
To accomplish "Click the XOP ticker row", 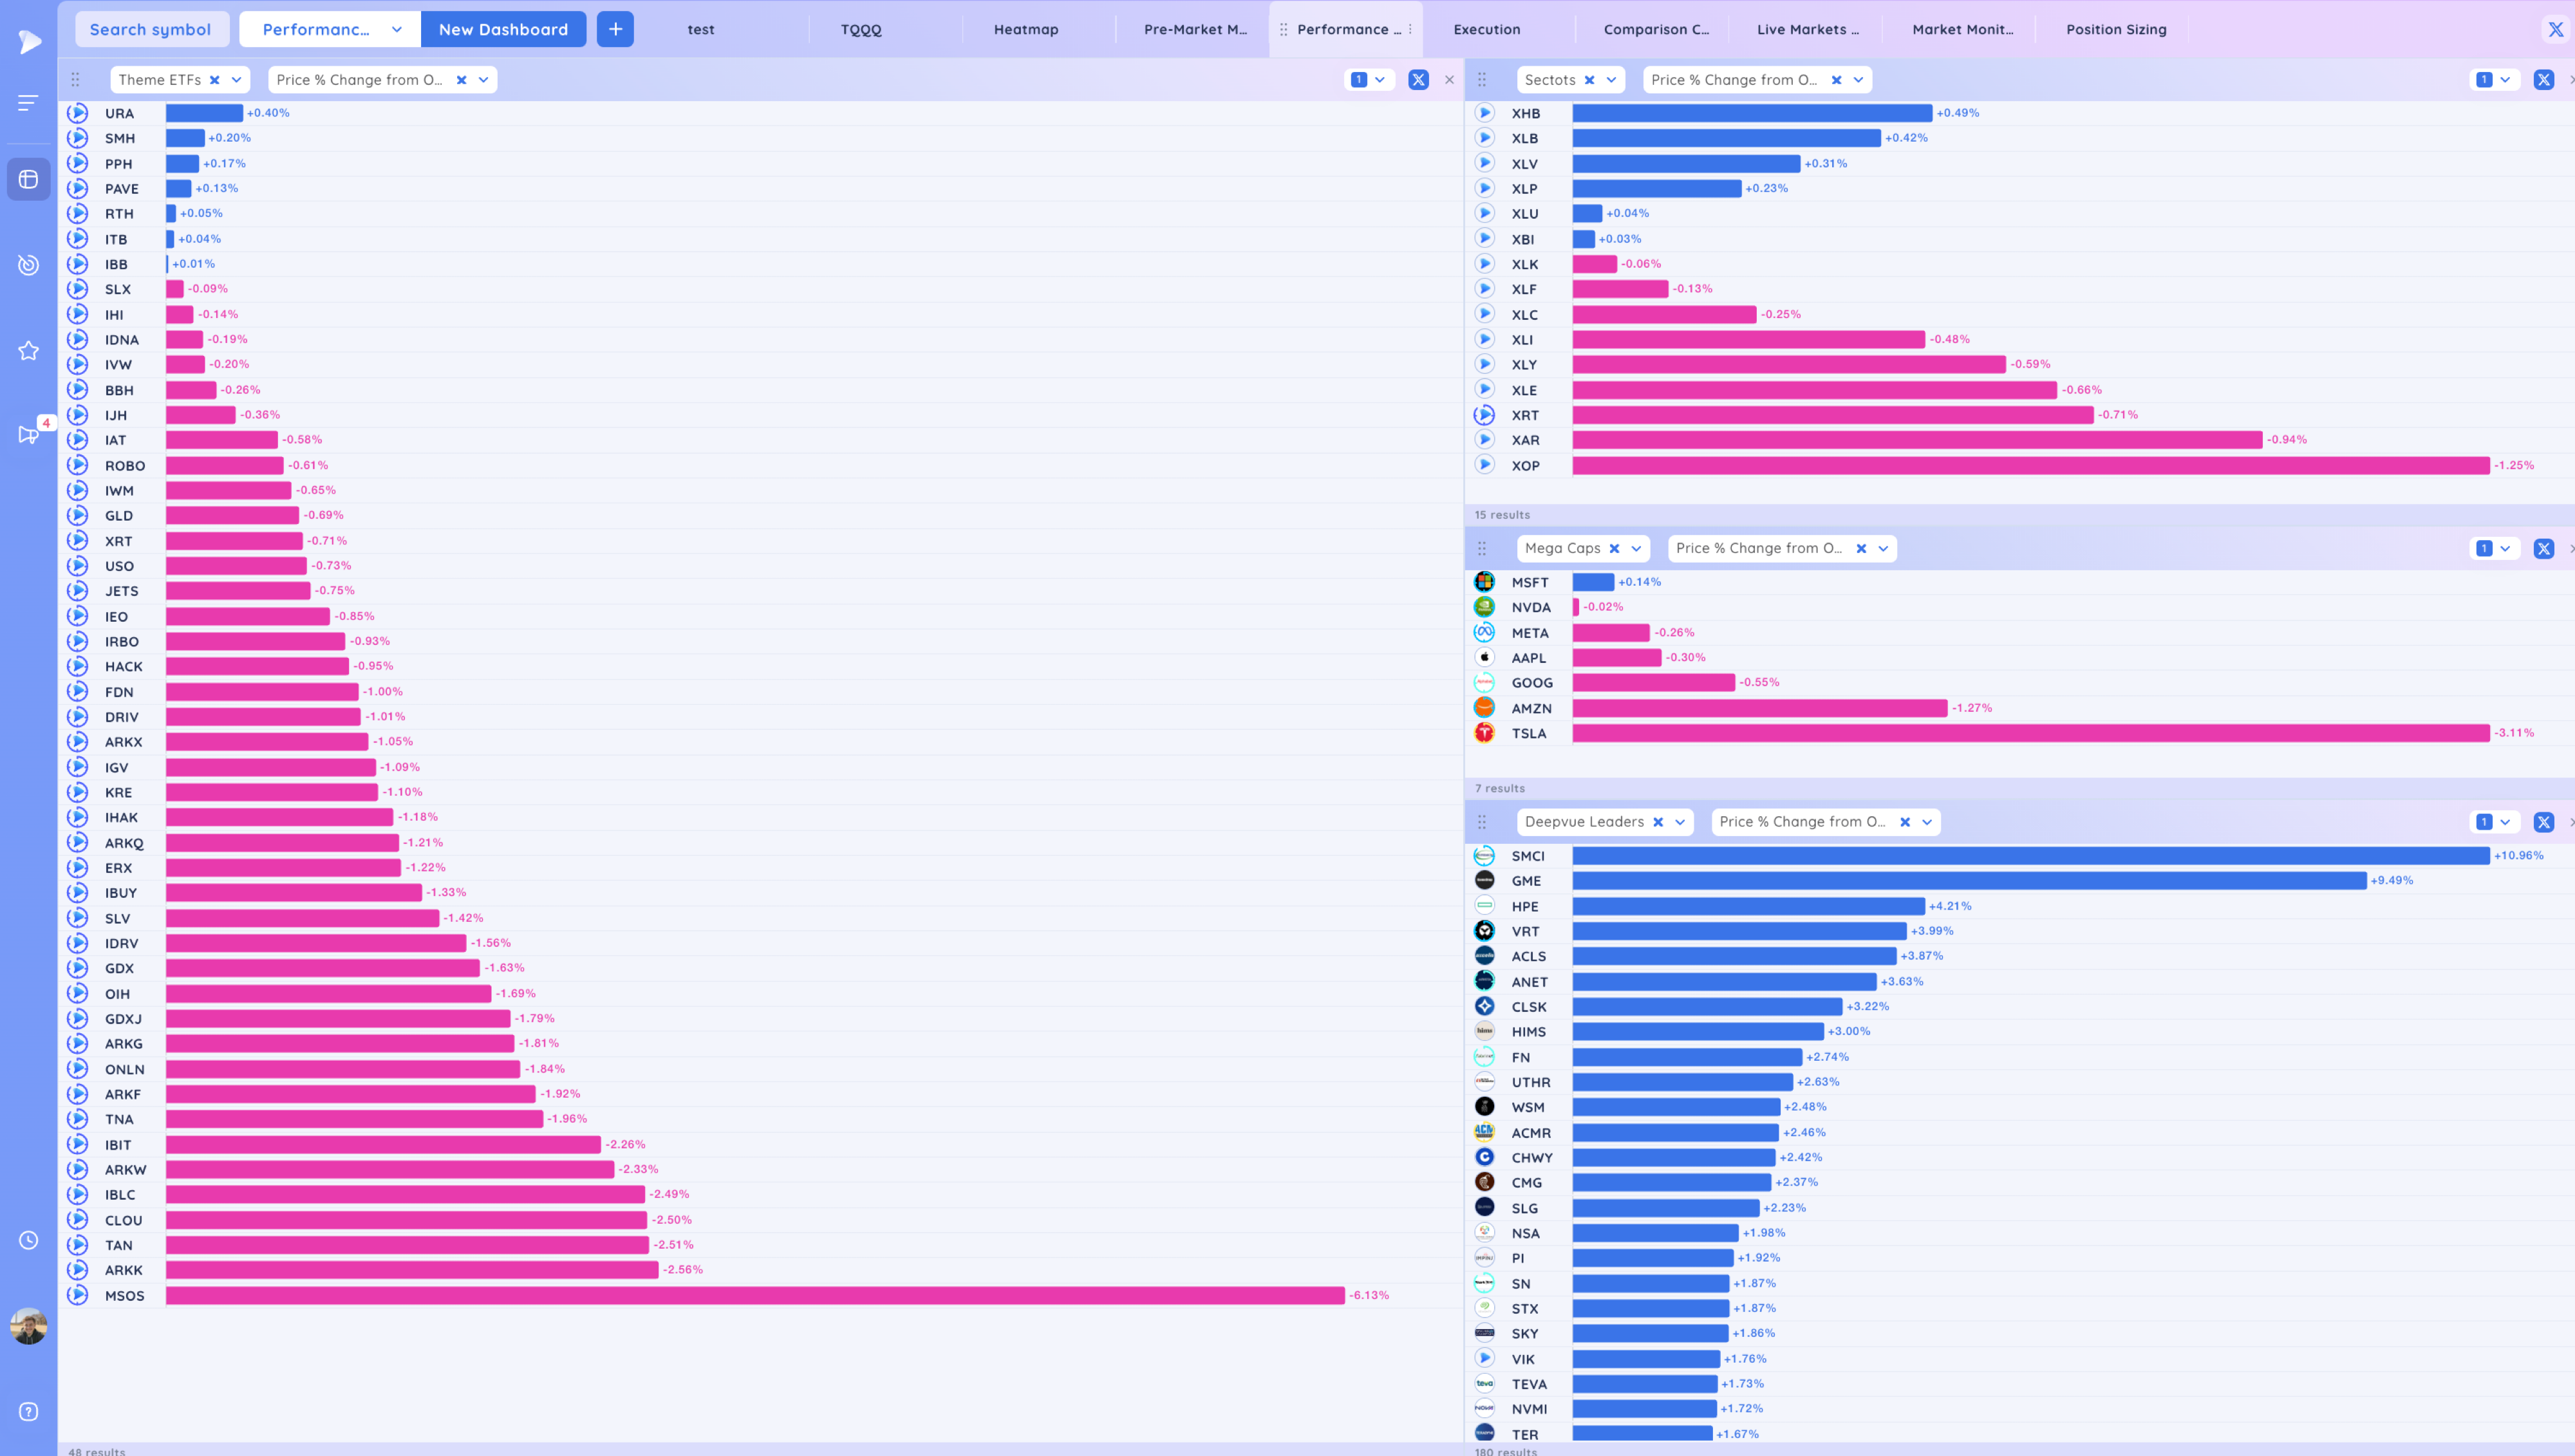I will coord(2020,465).
